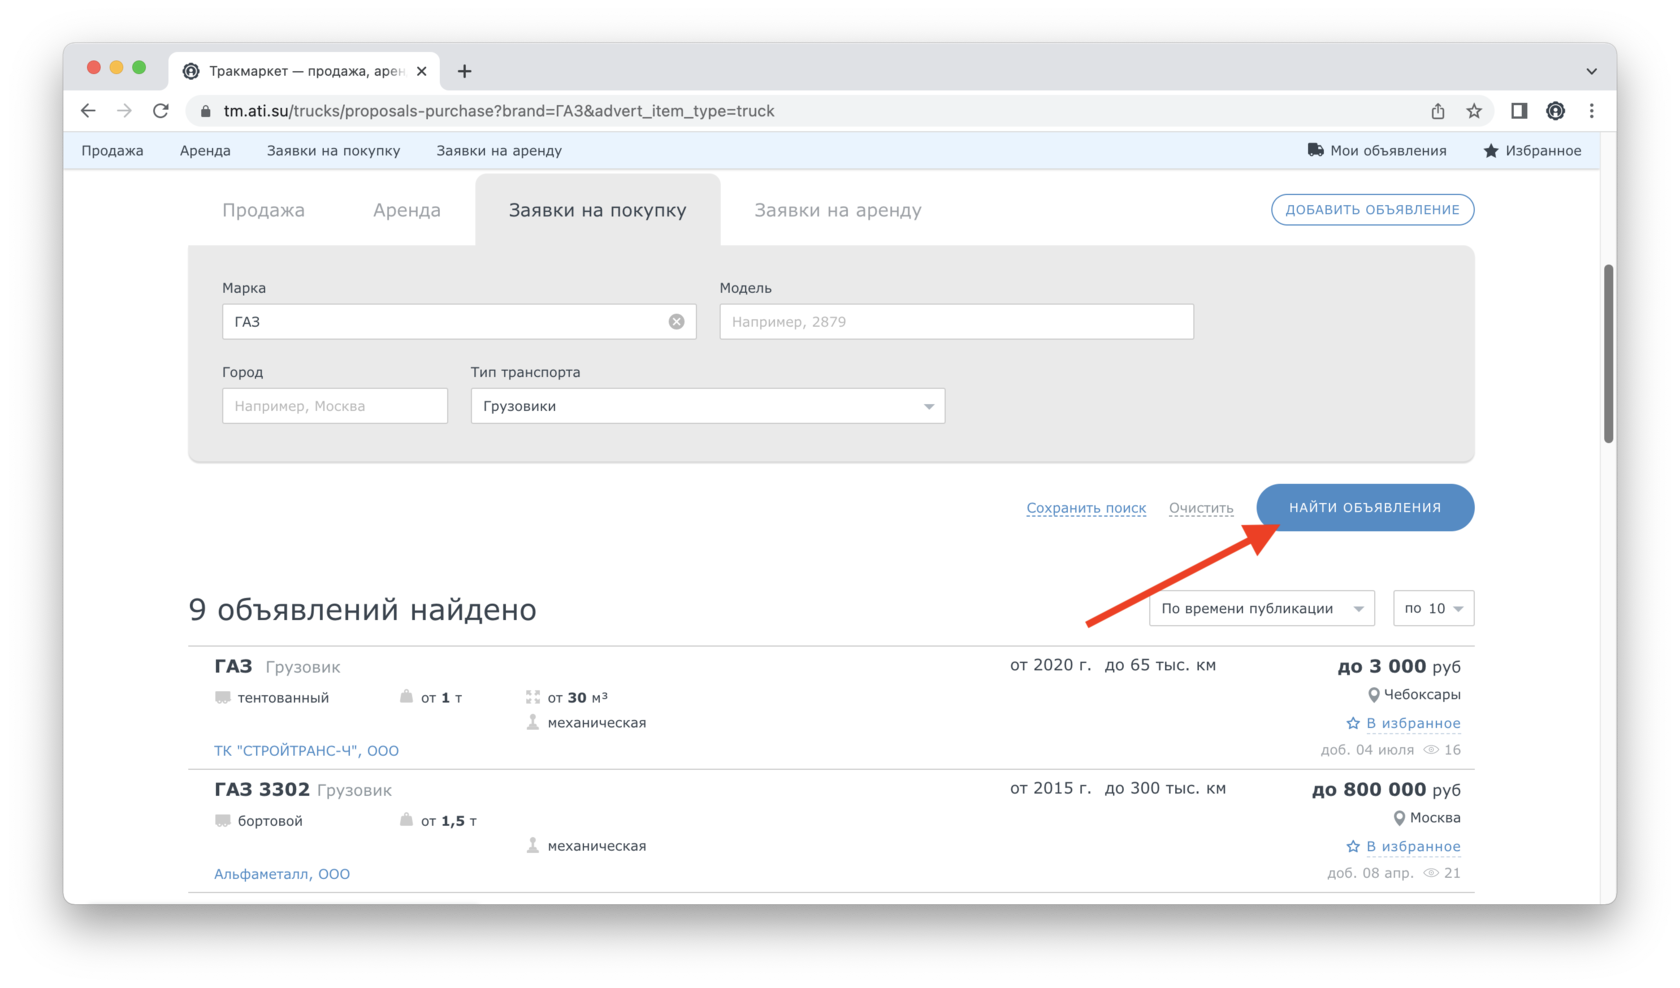
Task: Open the browser profile icon
Action: click(1555, 111)
